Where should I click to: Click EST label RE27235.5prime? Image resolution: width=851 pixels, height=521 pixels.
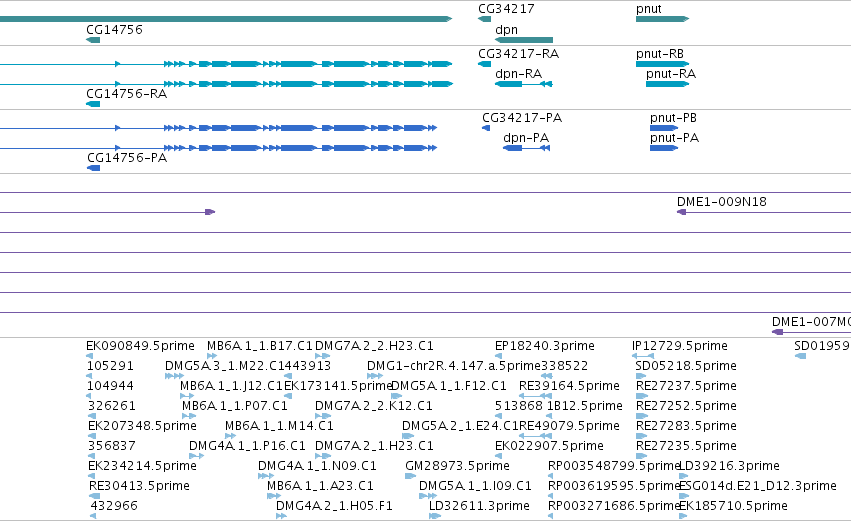(x=686, y=446)
